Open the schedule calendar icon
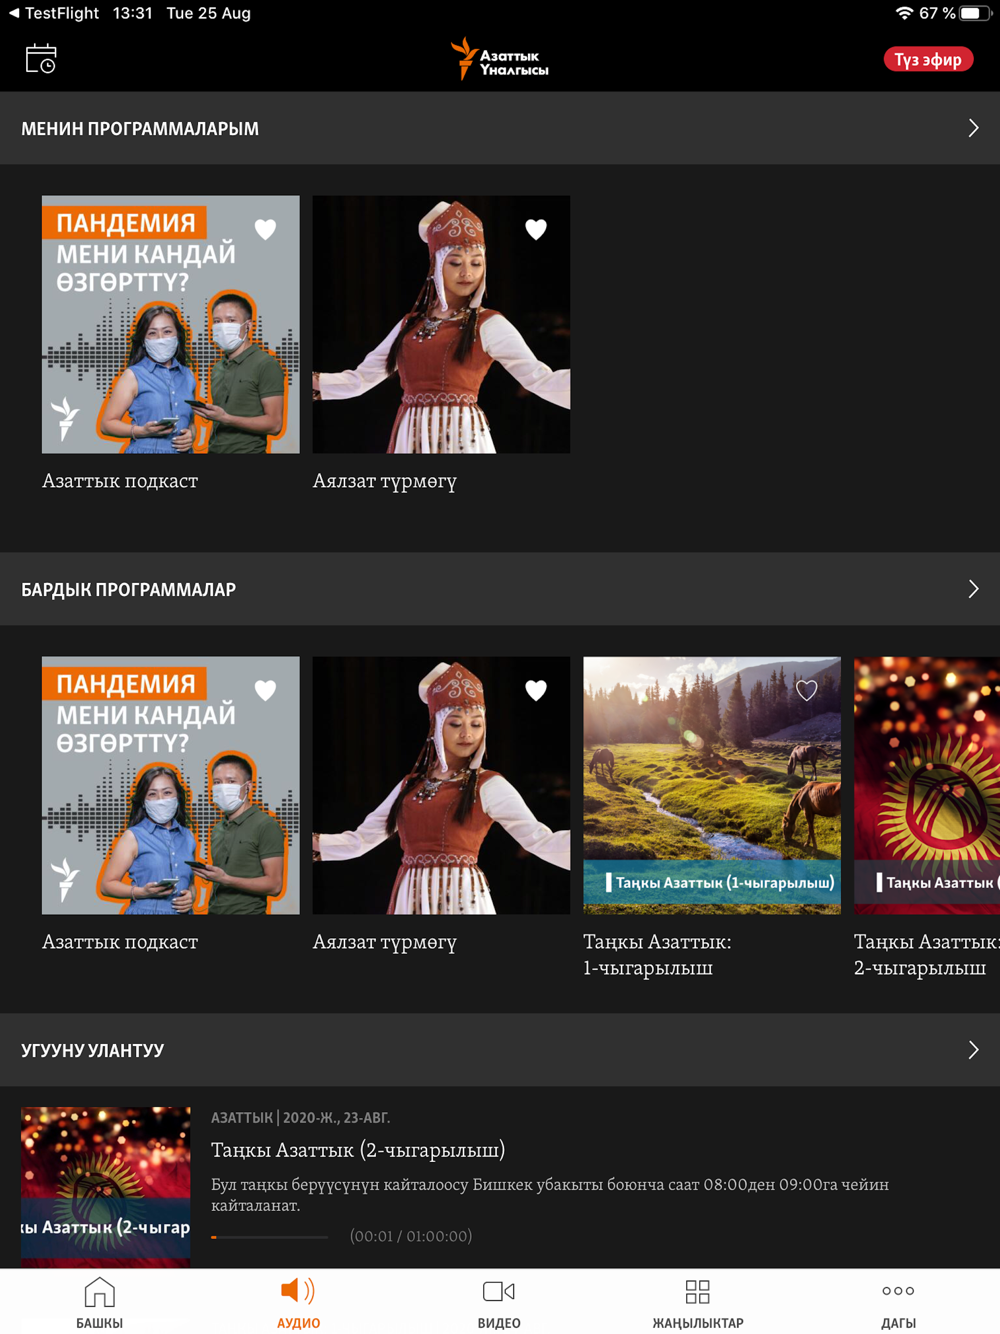 click(41, 59)
